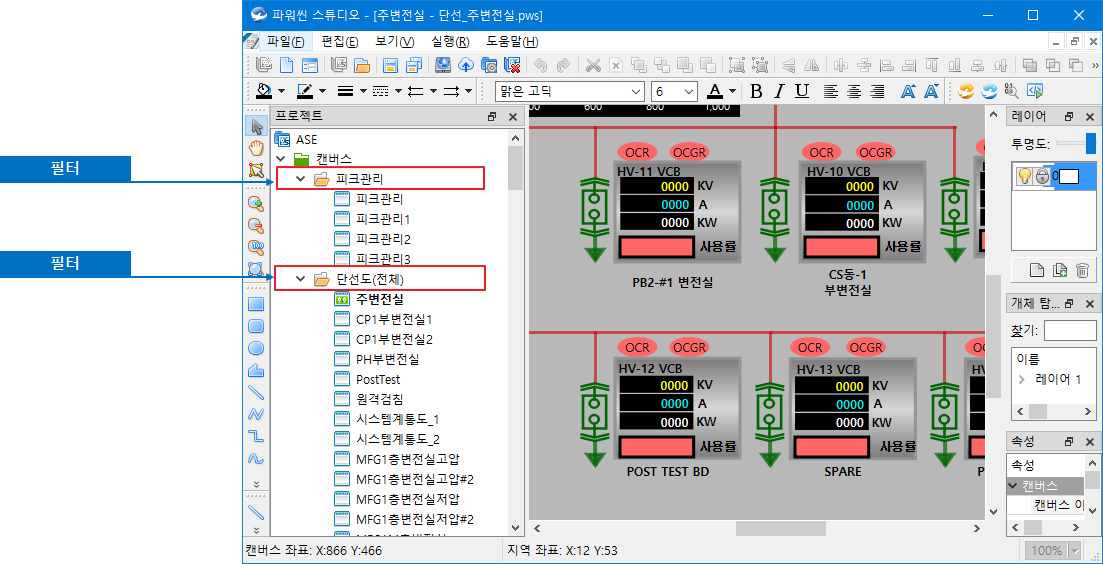This screenshot has width=1103, height=564.
Task: Click the cut scissors icon
Action: coord(593,66)
